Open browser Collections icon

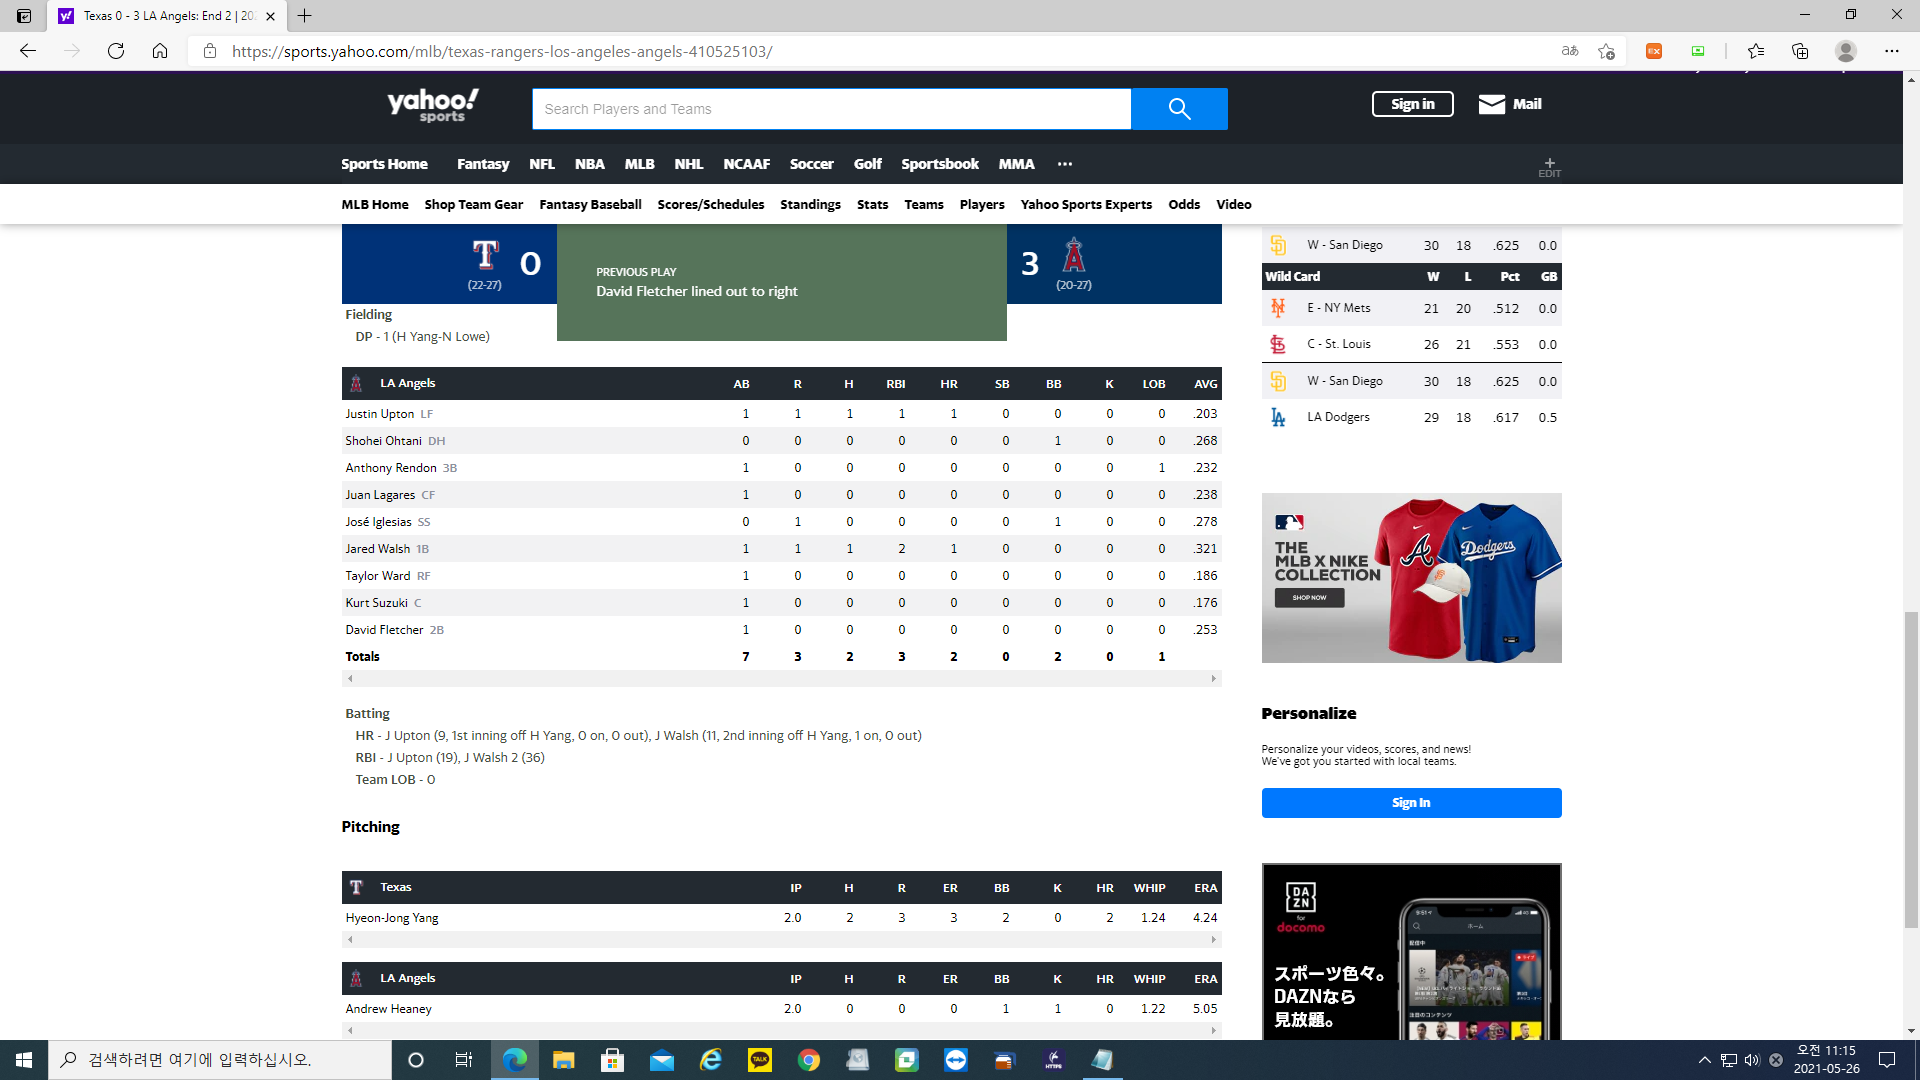click(x=1800, y=51)
